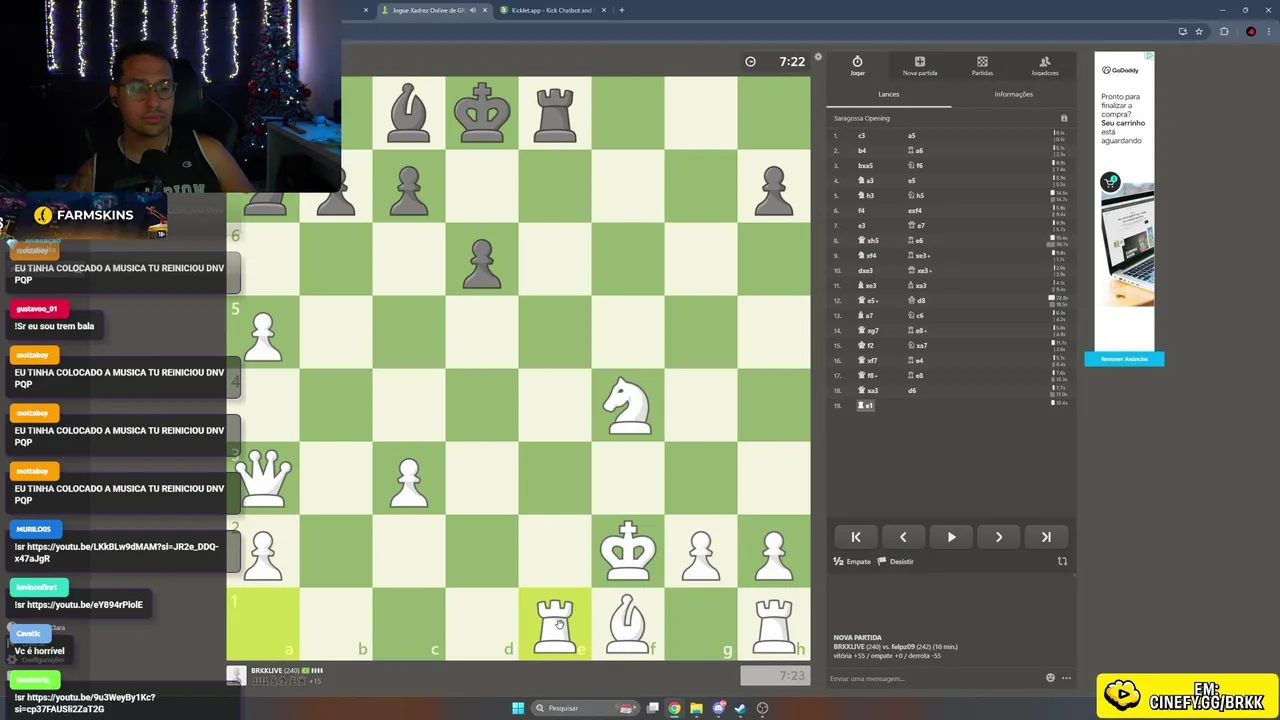Select the white knight on the board
The image size is (1280, 720).
tap(628, 405)
